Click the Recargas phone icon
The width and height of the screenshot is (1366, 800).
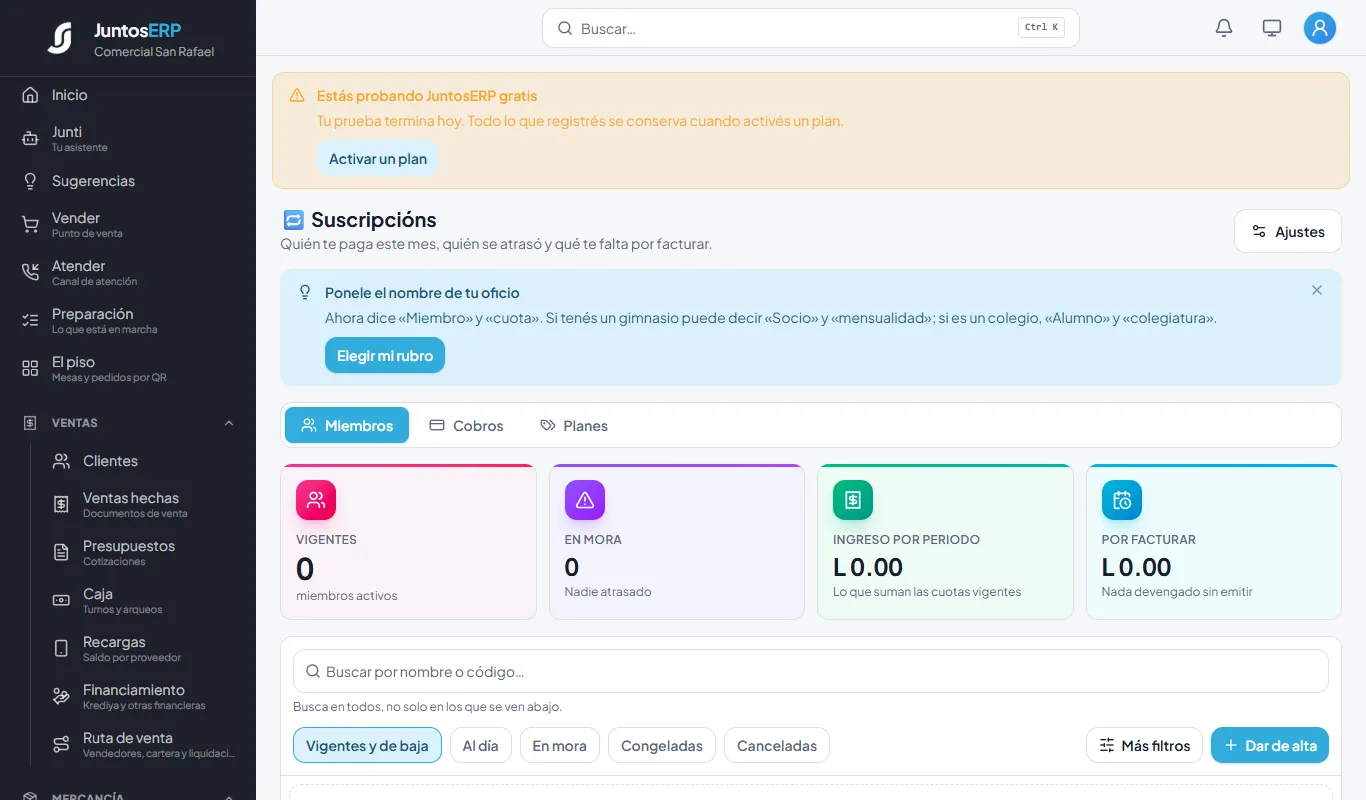tap(61, 649)
